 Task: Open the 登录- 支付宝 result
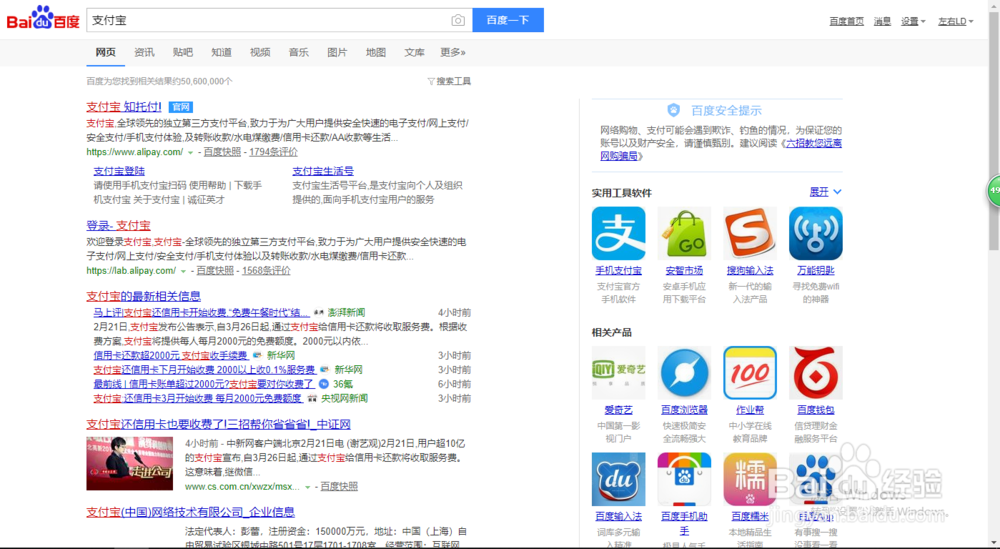(x=119, y=225)
